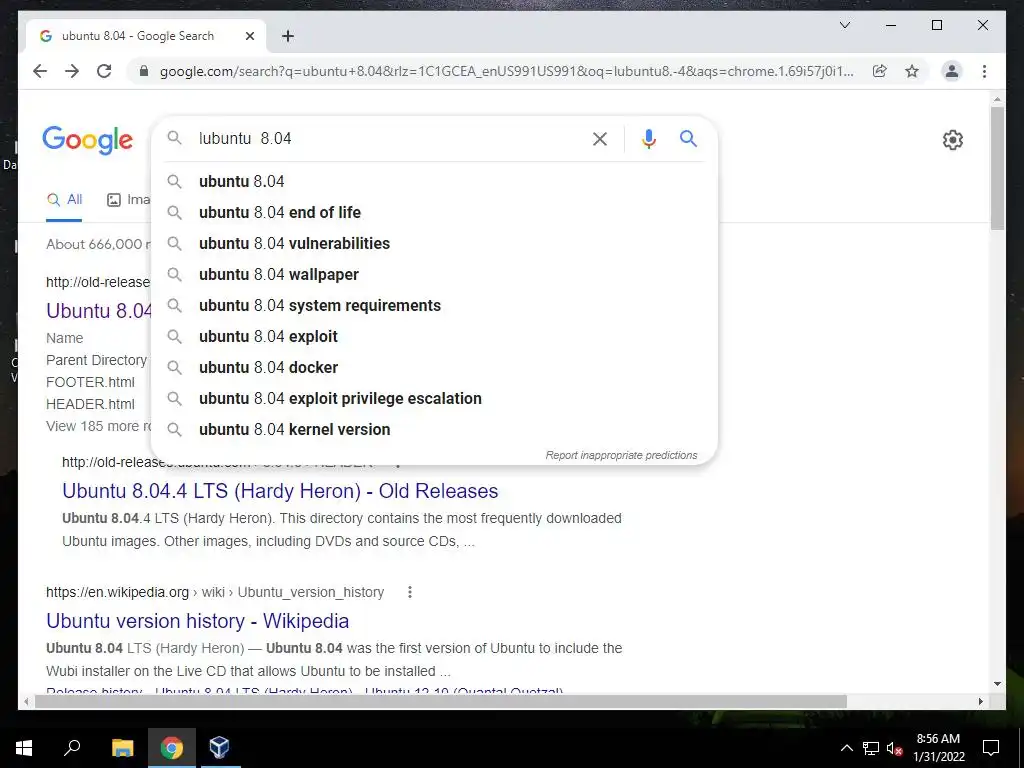Bookmark this tab with the star
Image resolution: width=1024 pixels, height=768 pixels.
tap(912, 71)
